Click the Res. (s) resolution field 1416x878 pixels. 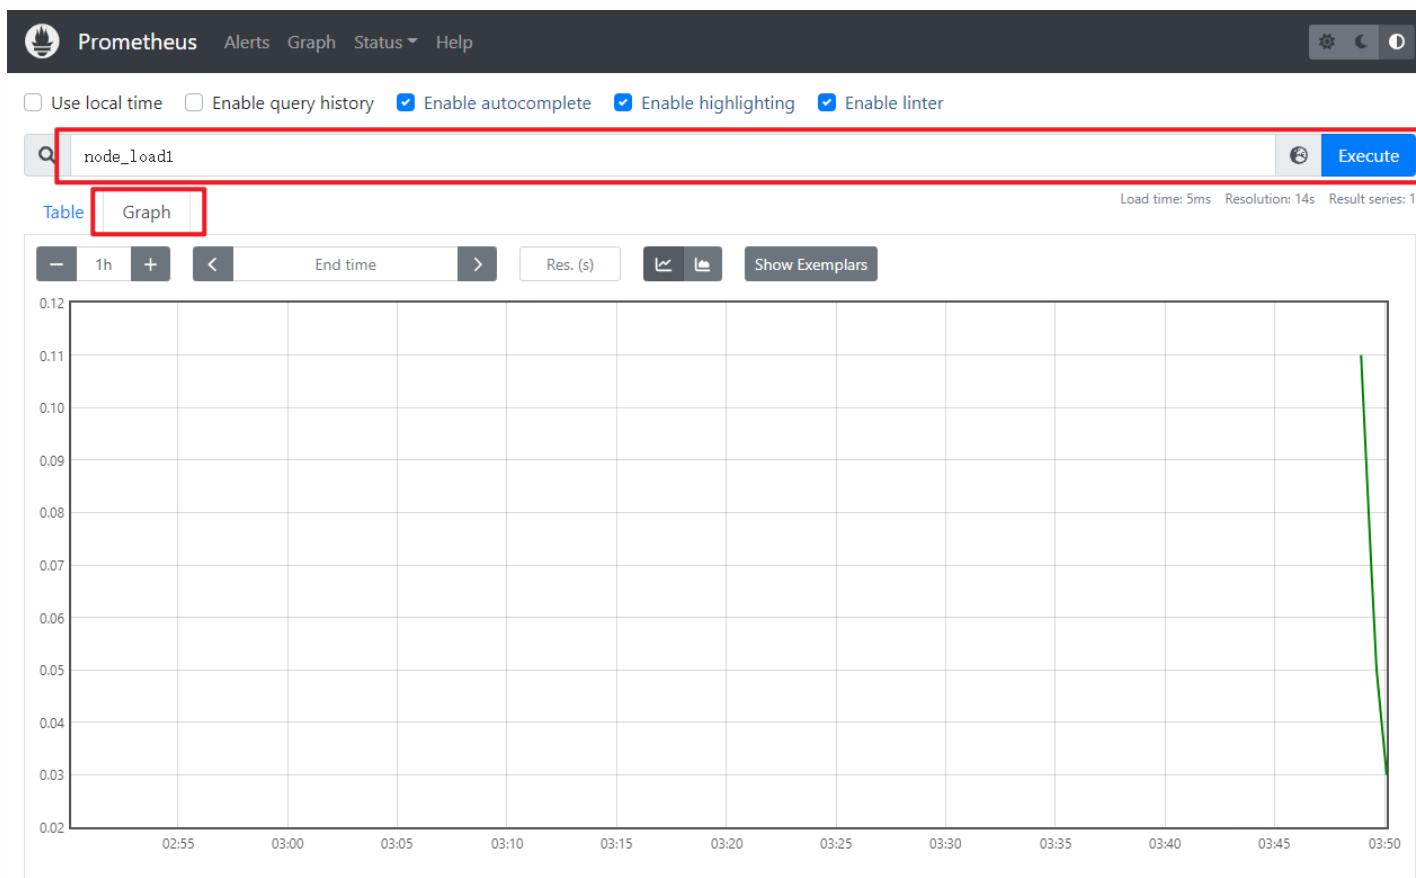click(570, 265)
